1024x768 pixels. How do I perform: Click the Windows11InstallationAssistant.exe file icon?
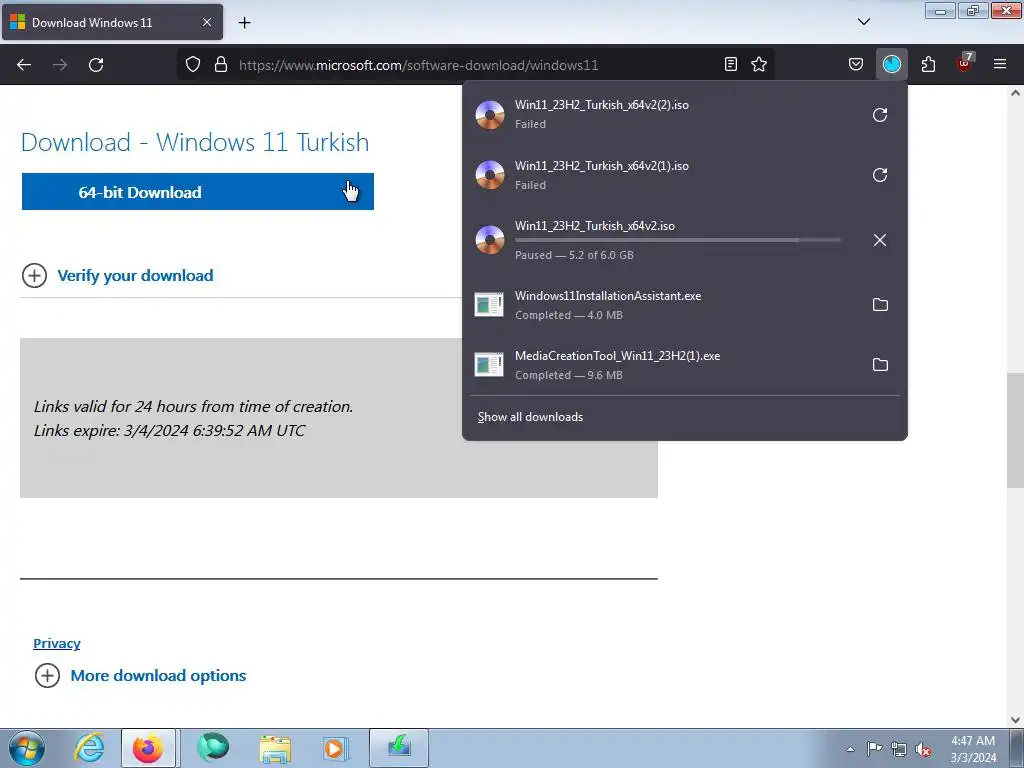point(489,304)
